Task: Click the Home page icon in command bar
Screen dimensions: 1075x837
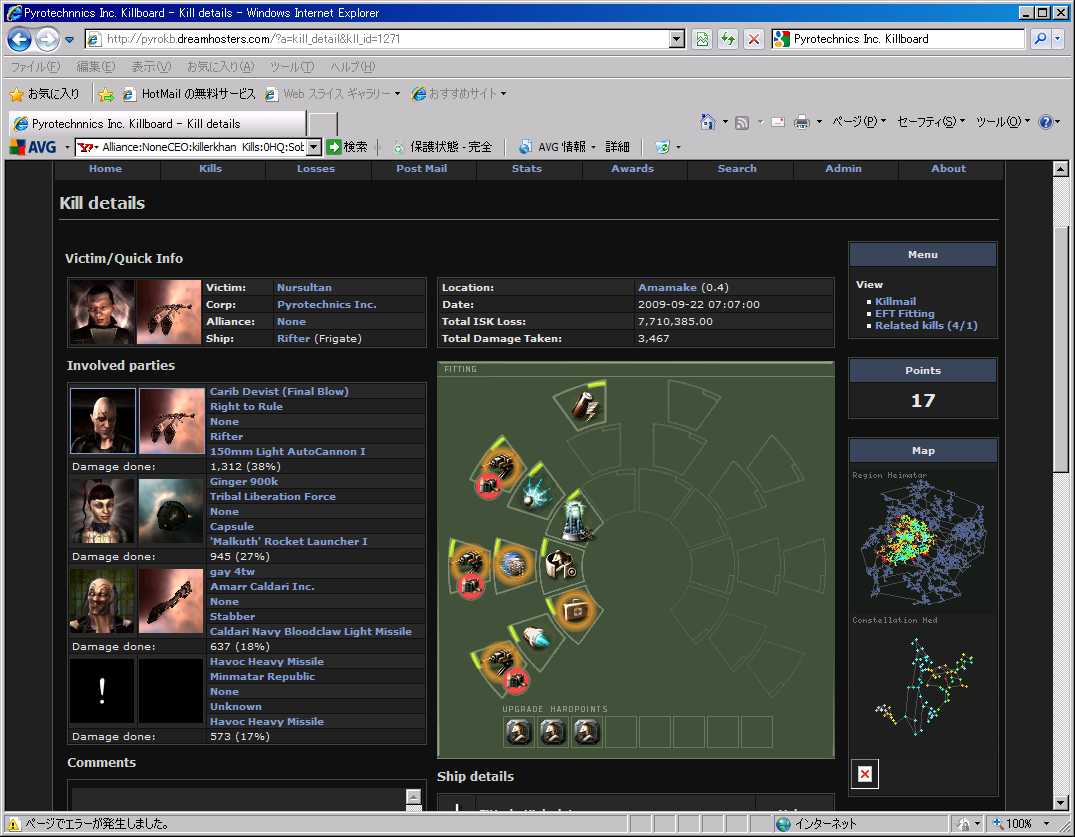Action: 708,122
